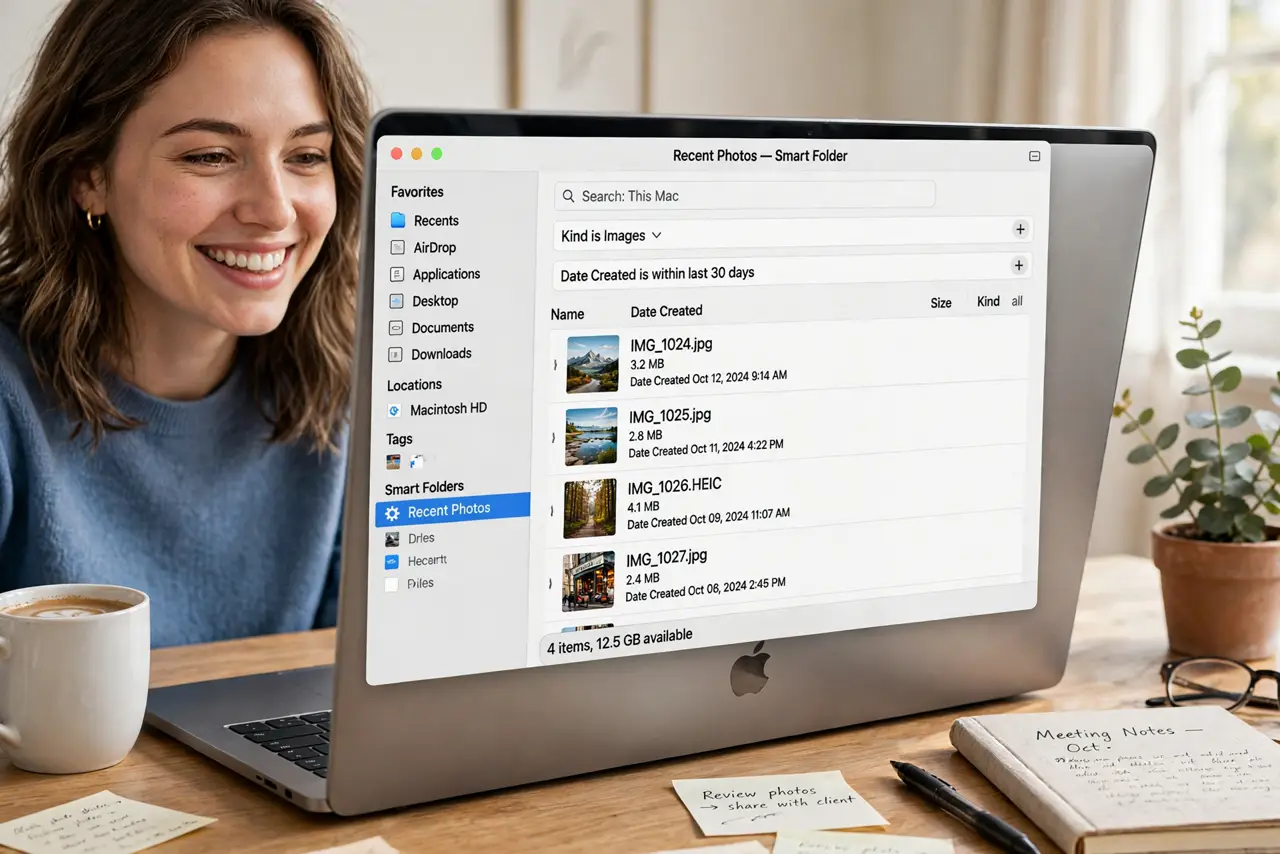The width and height of the screenshot is (1280, 854).
Task: Click the file name IMG_1025.jpg
Action: [x=670, y=415]
